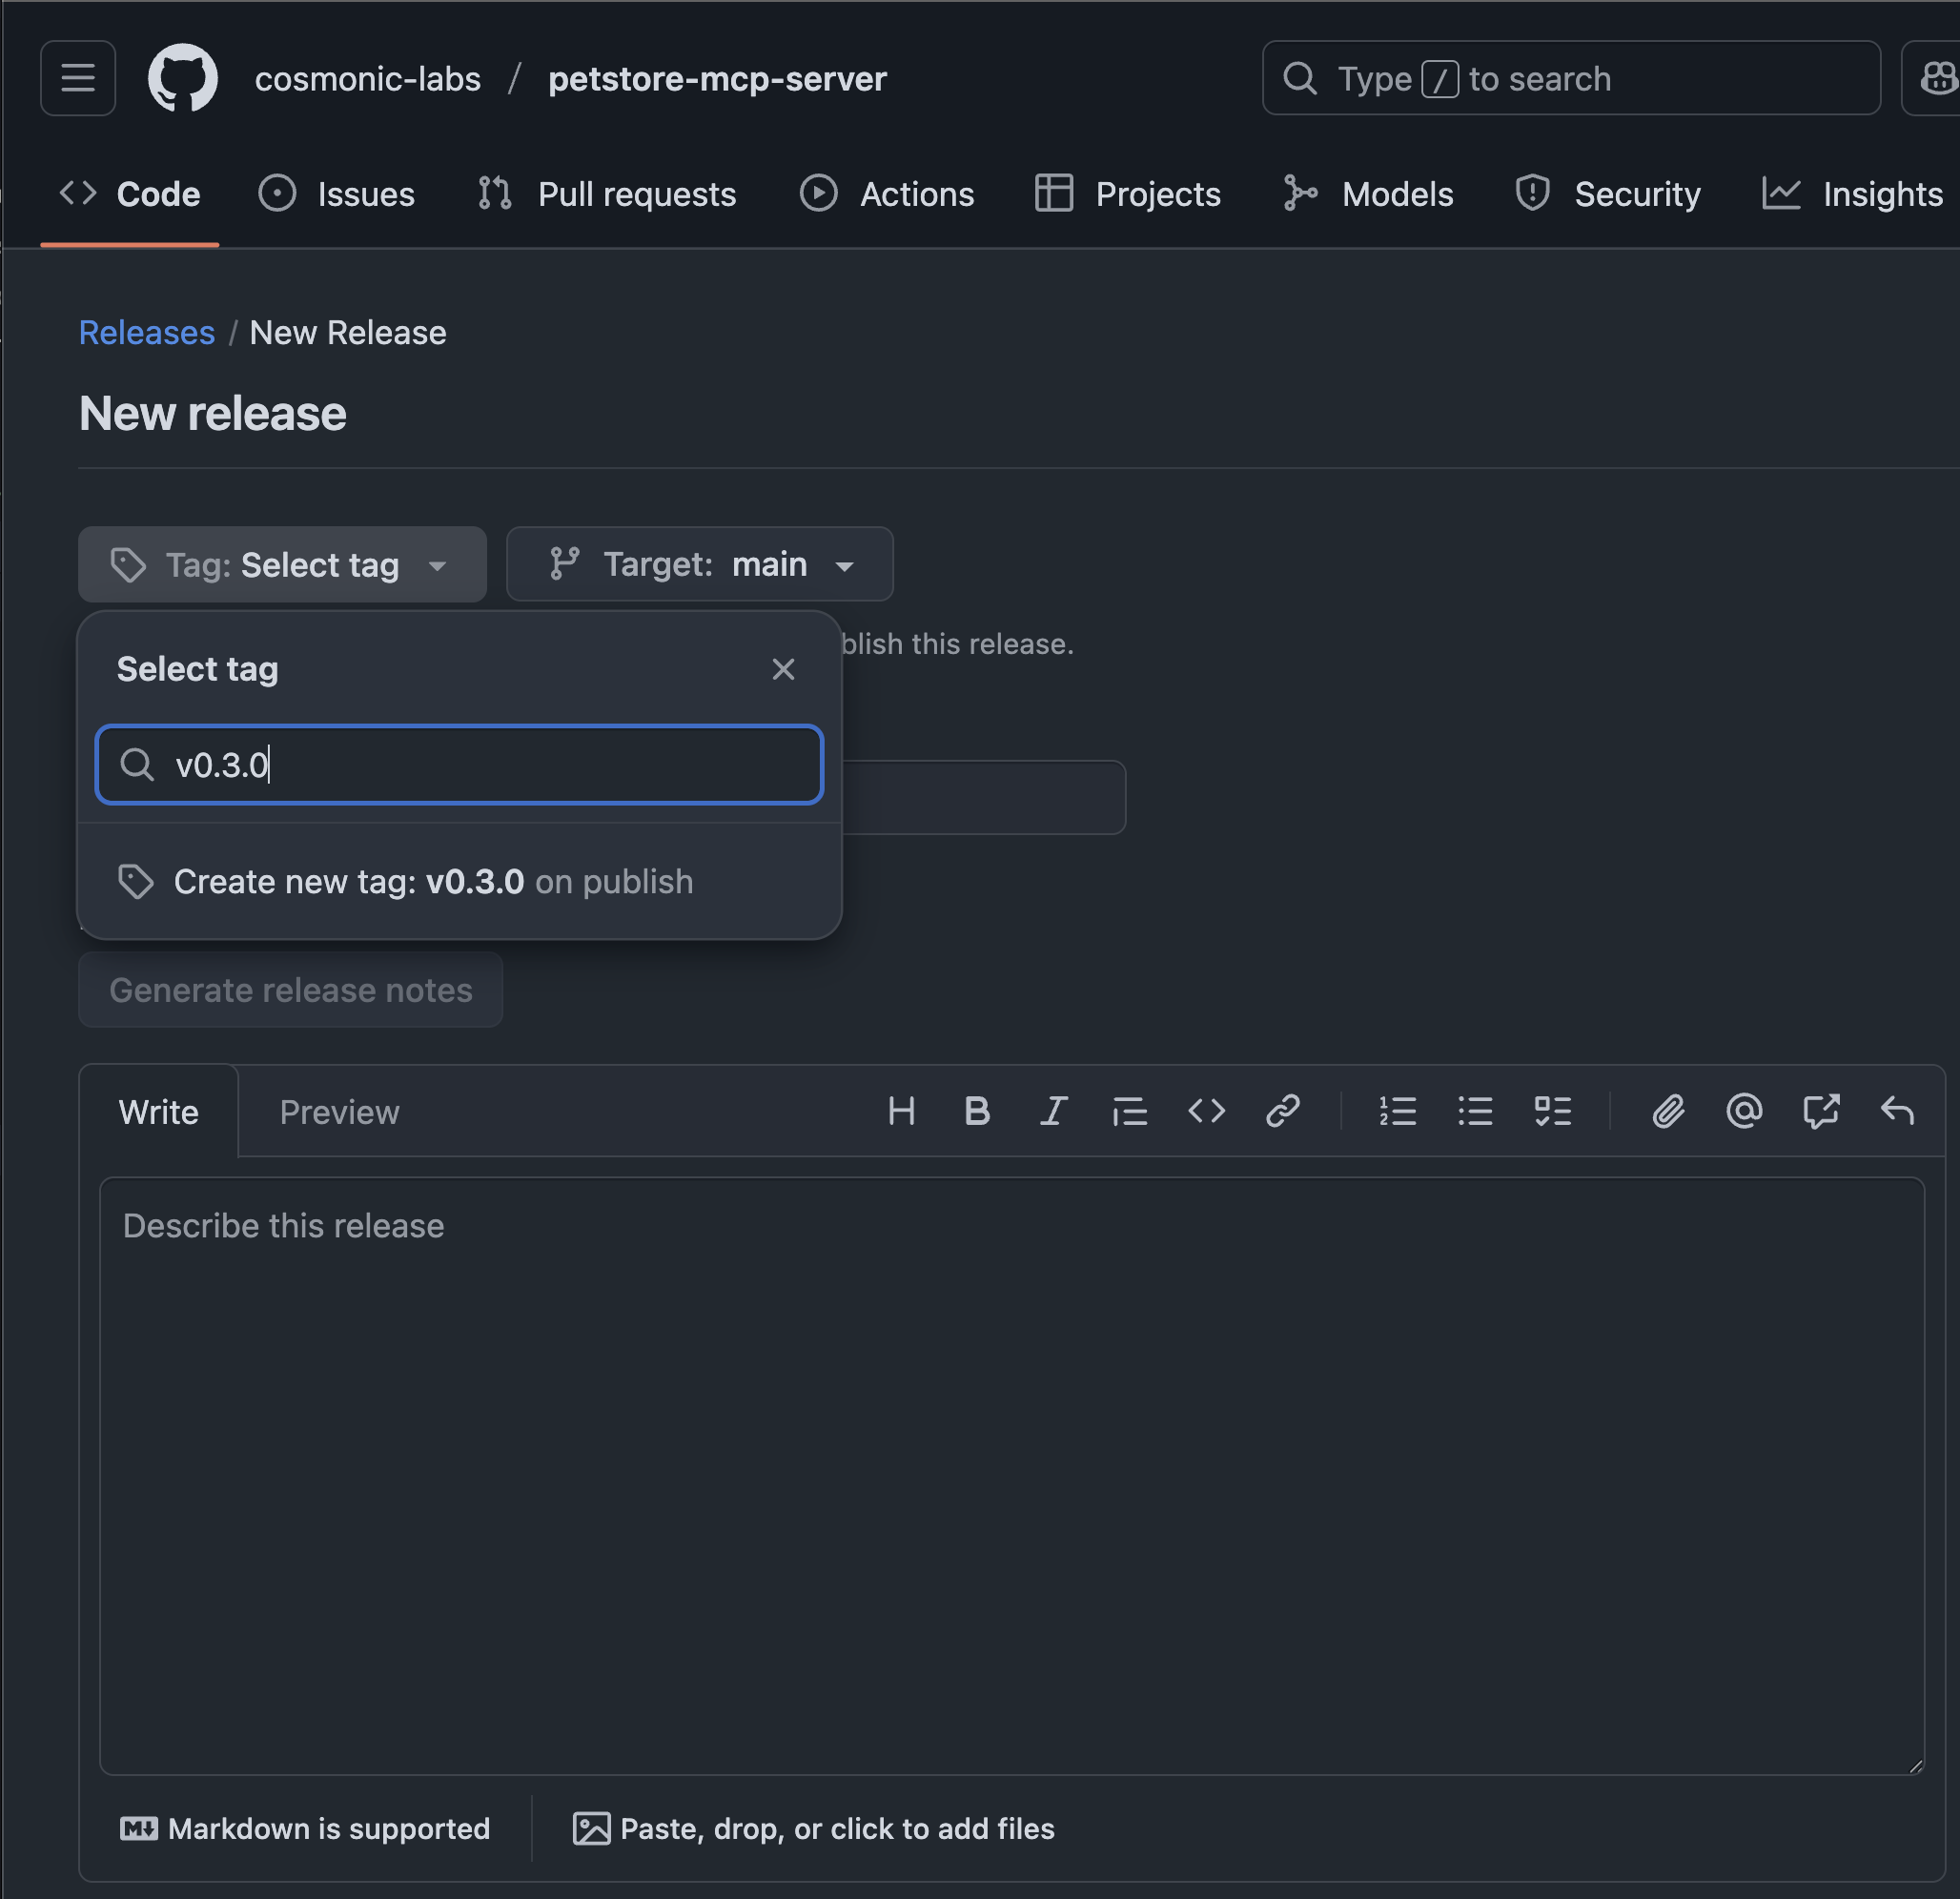Switch to the Preview tab
Image resolution: width=1960 pixels, height=1899 pixels.
339,1112
